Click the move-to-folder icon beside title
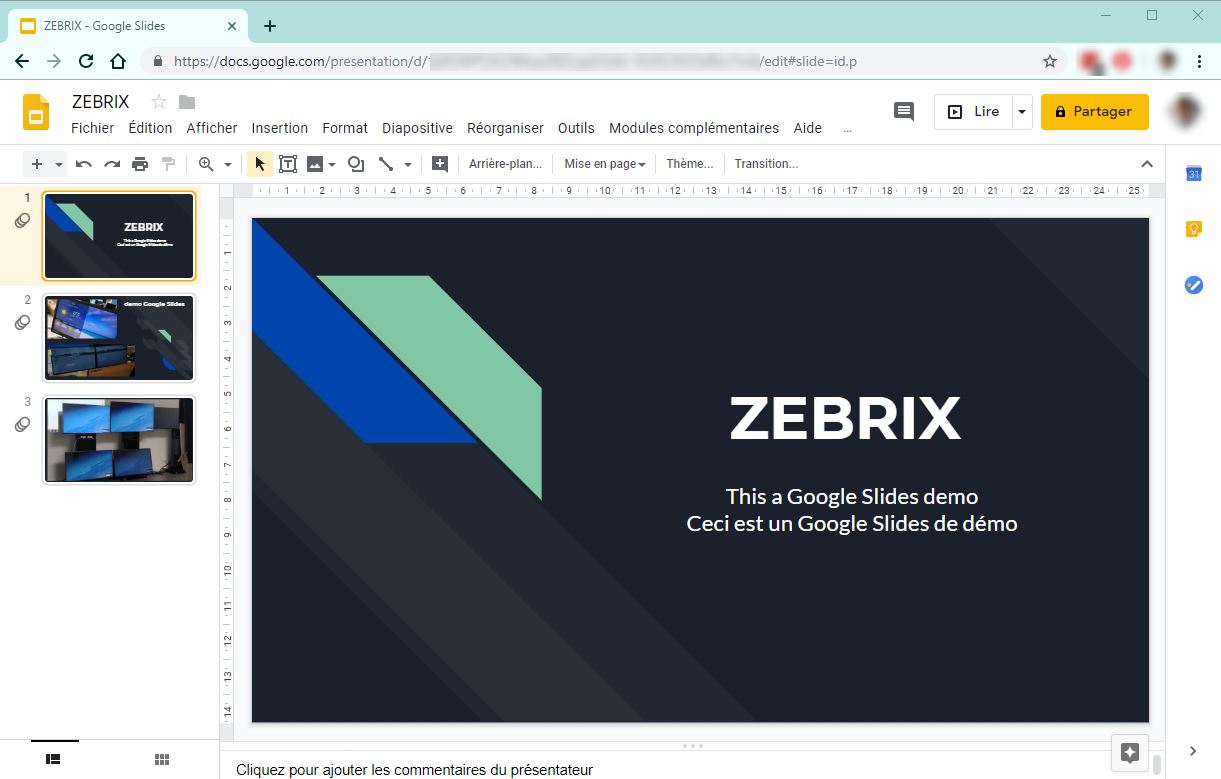The width and height of the screenshot is (1221, 779). coord(187,102)
